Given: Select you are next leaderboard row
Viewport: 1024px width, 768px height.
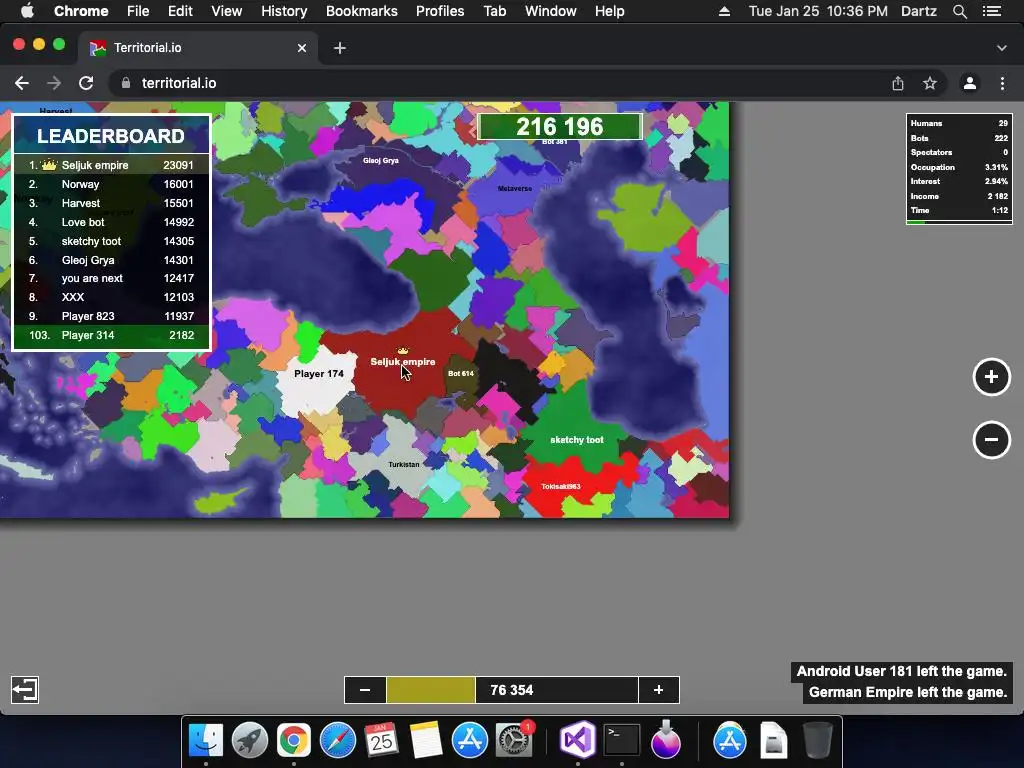Looking at the screenshot, I should [112, 278].
